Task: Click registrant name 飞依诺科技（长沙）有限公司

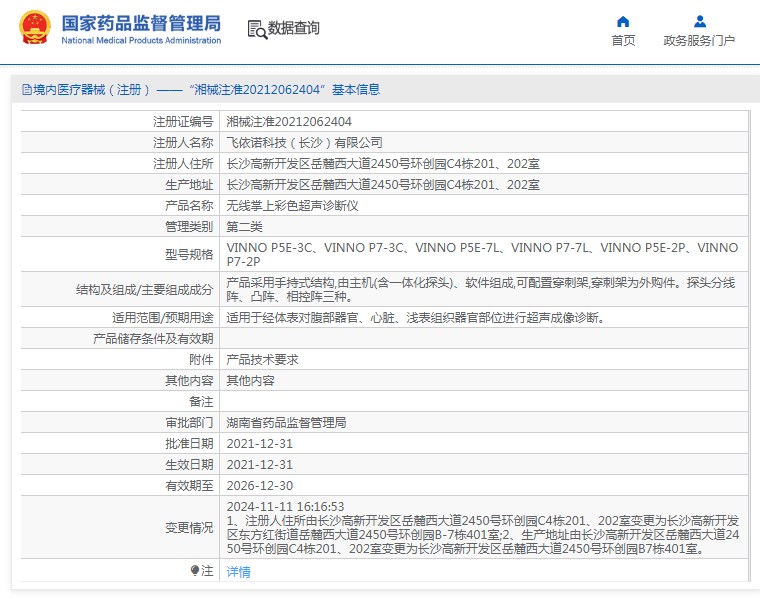Action: [x=304, y=143]
